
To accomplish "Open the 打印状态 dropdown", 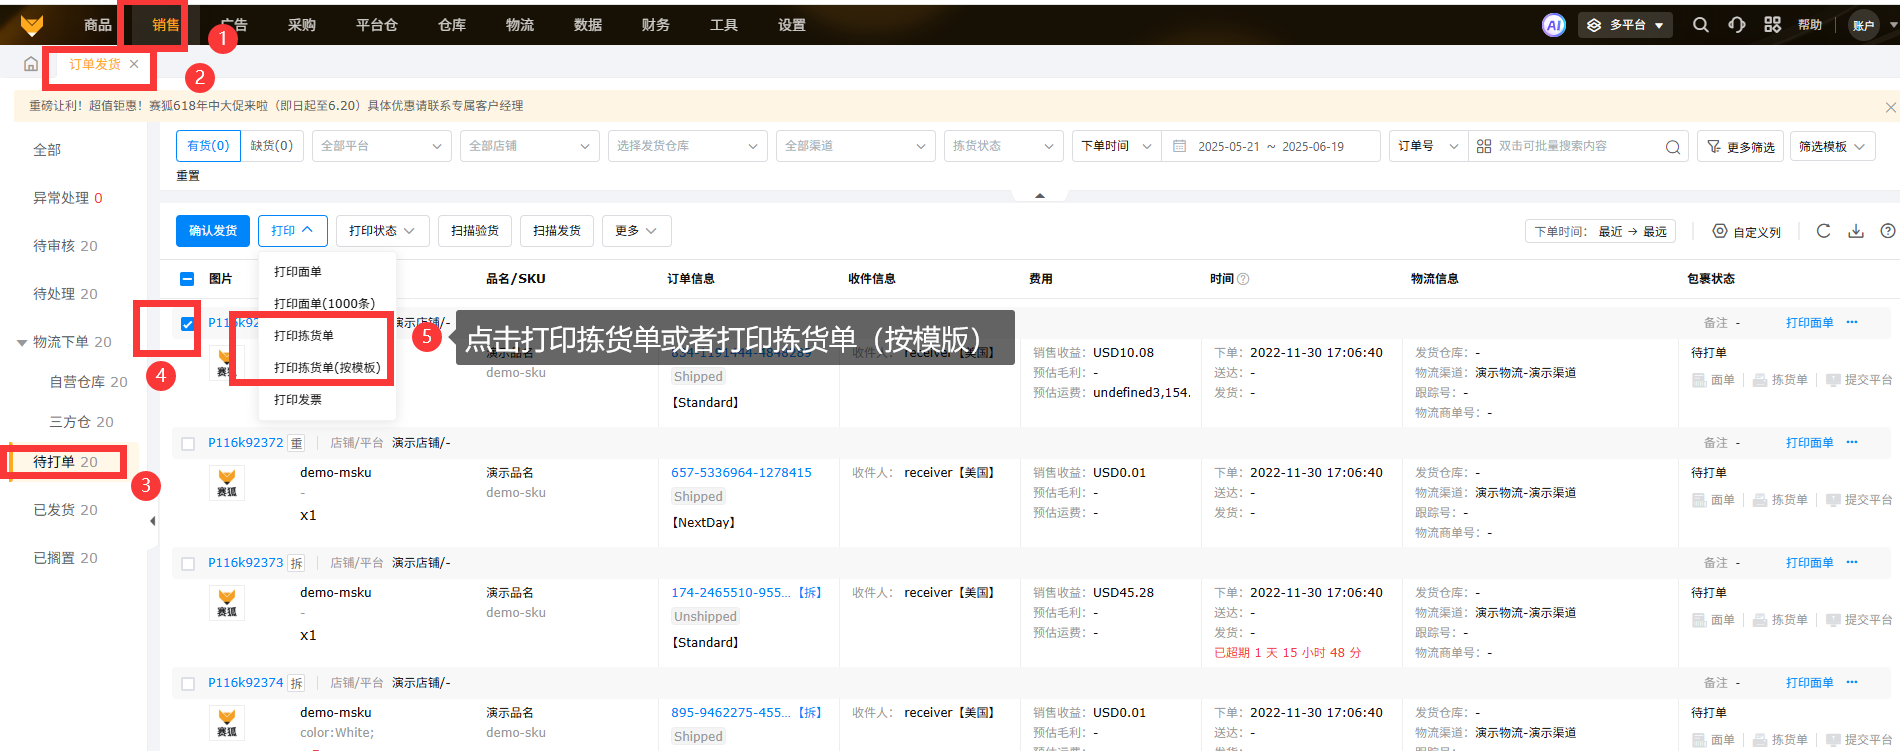I will pyautogui.click(x=382, y=231).
